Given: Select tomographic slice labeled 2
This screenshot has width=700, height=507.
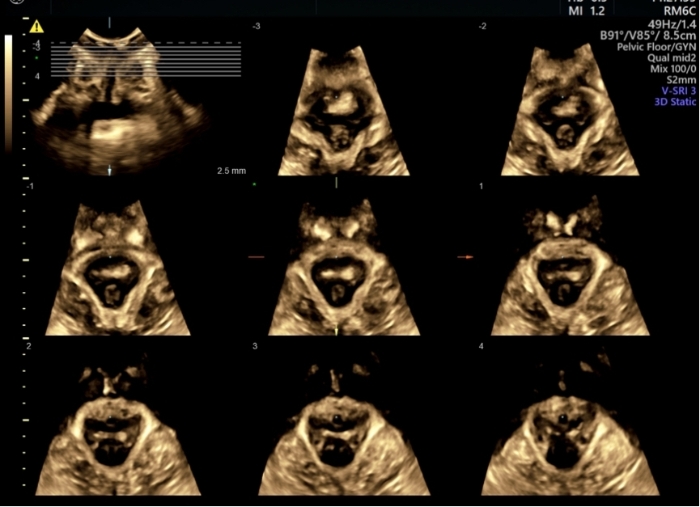Looking at the screenshot, I should (118, 425).
